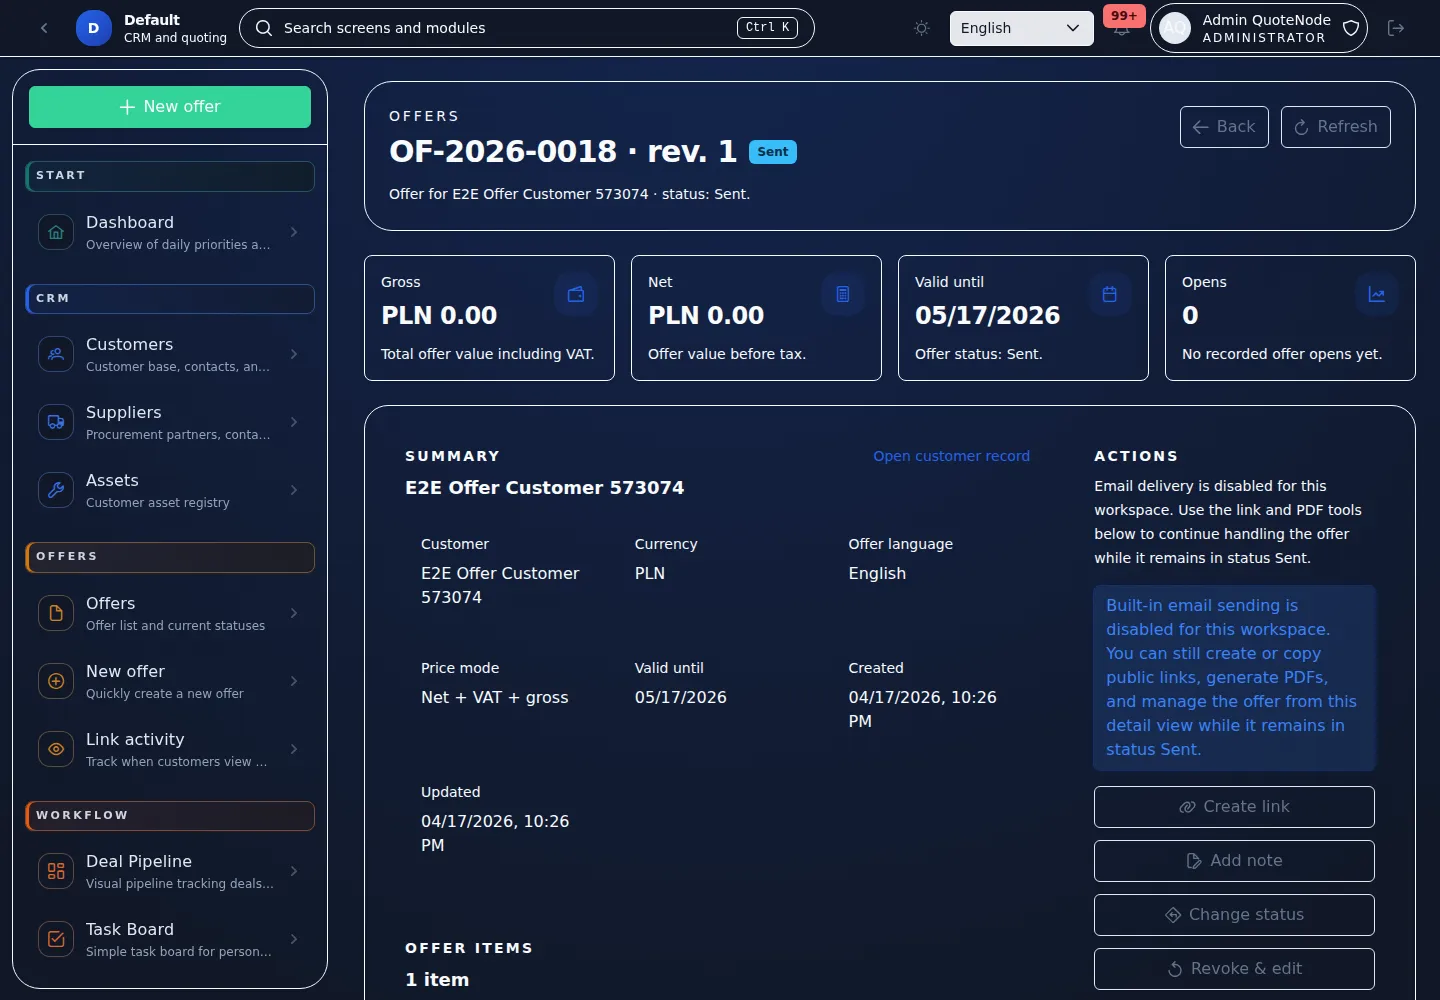Toggle the light/dark theme sun icon
This screenshot has height=1000, width=1440.
click(922, 28)
